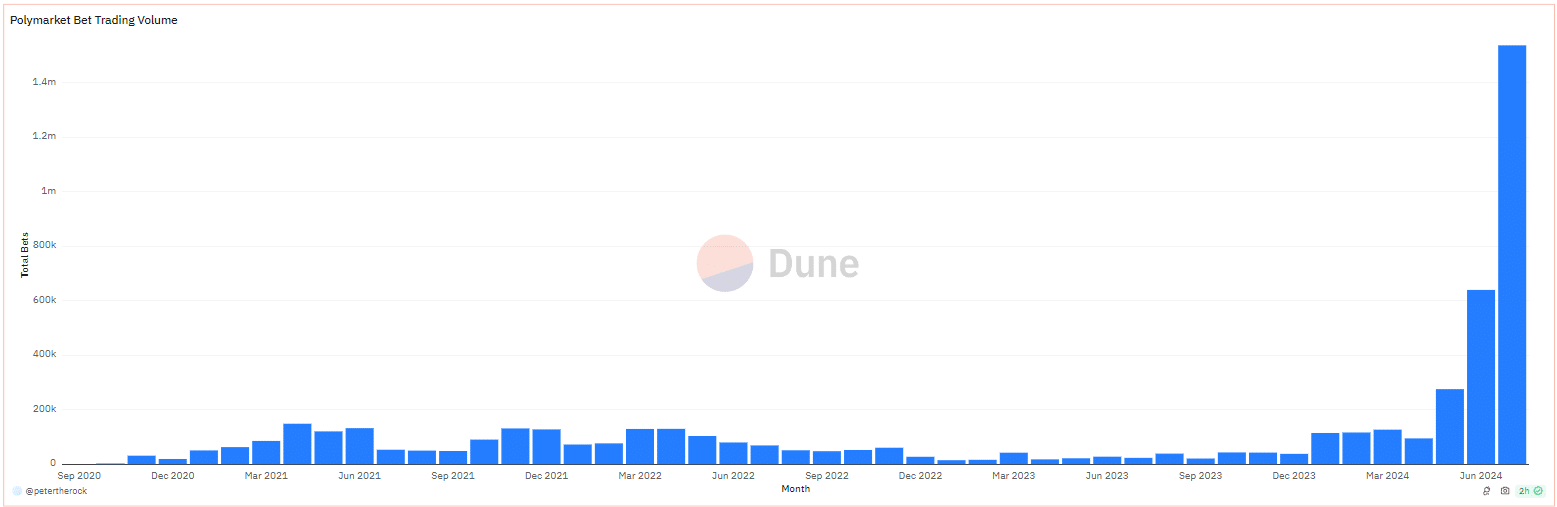
Task: Click the 400k y-axis label
Action: [44, 355]
